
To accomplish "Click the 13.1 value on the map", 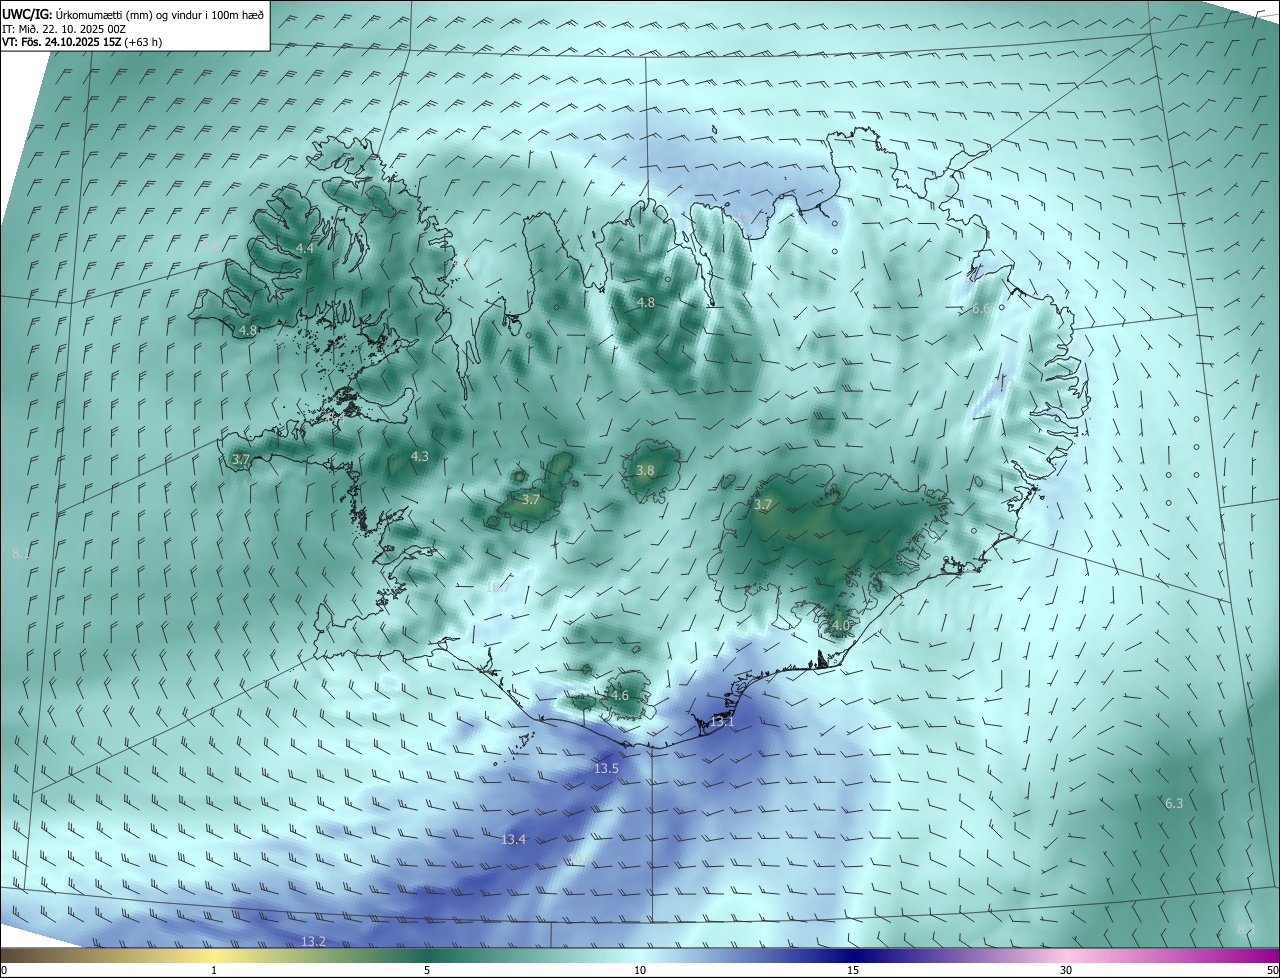I will (722, 721).
